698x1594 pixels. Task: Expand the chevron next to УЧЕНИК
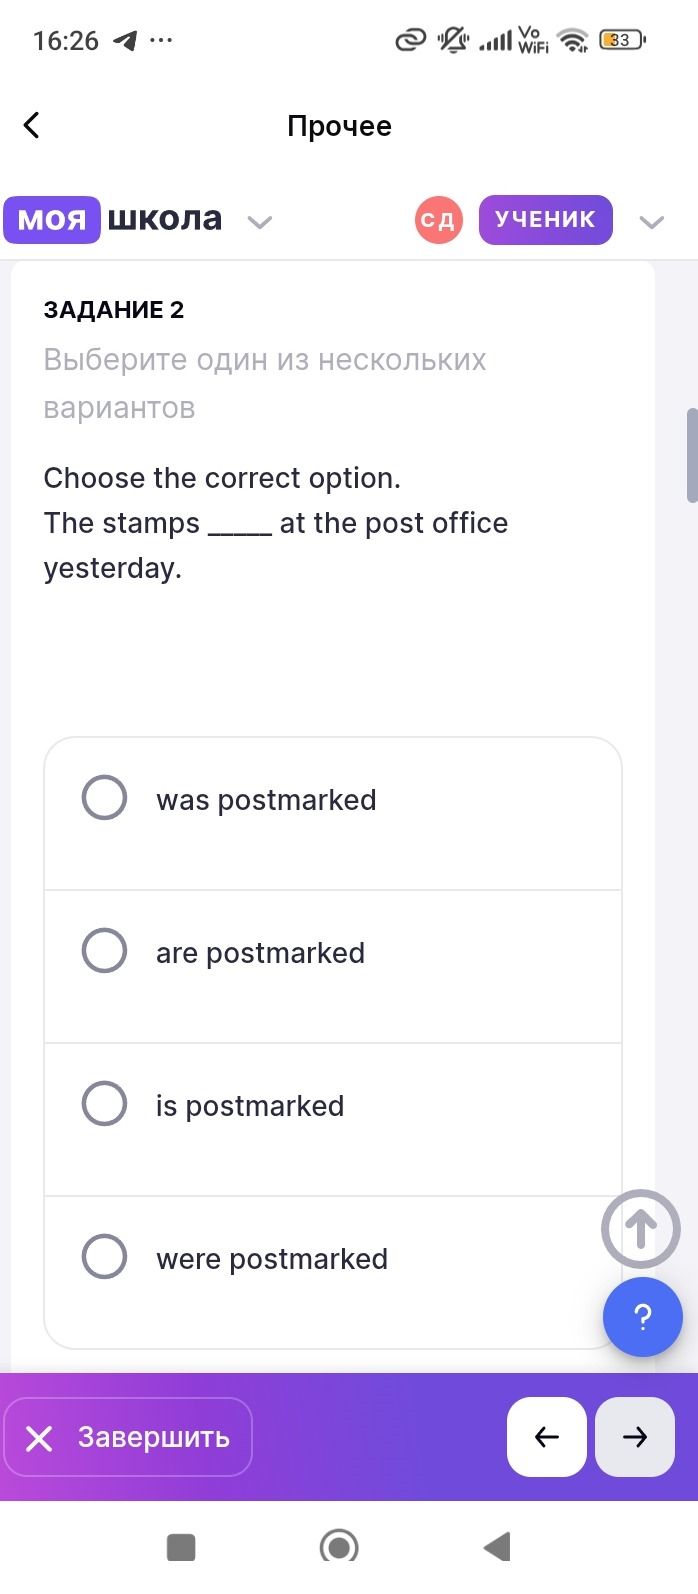(x=652, y=222)
